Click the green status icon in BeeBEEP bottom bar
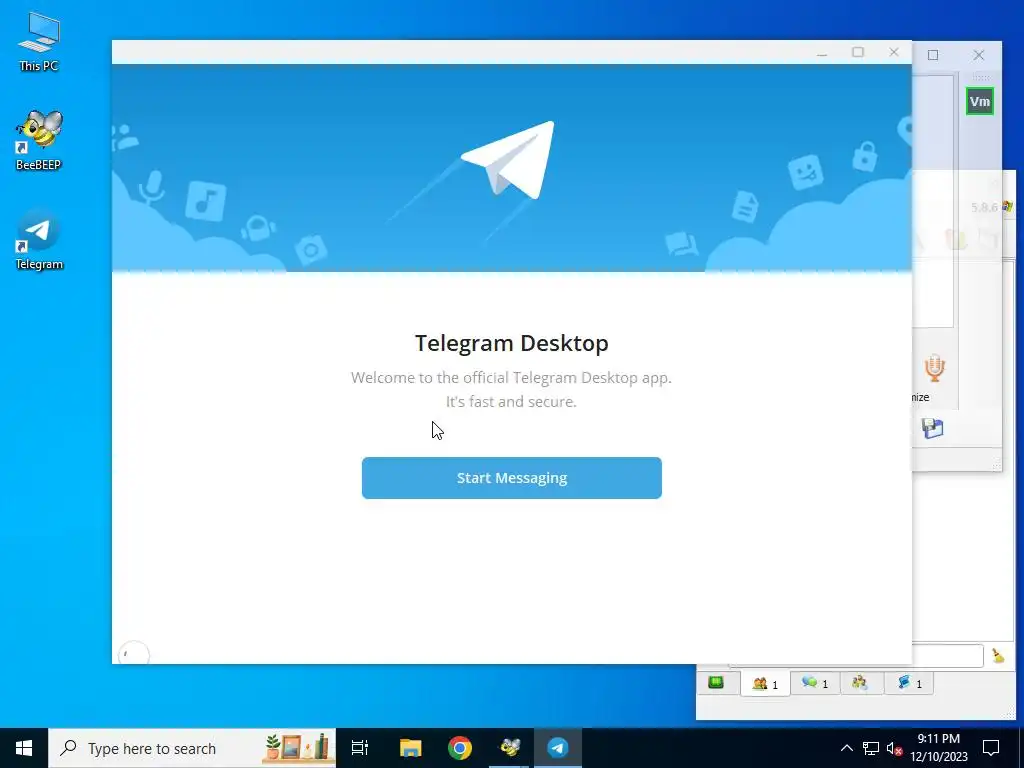 (x=716, y=683)
